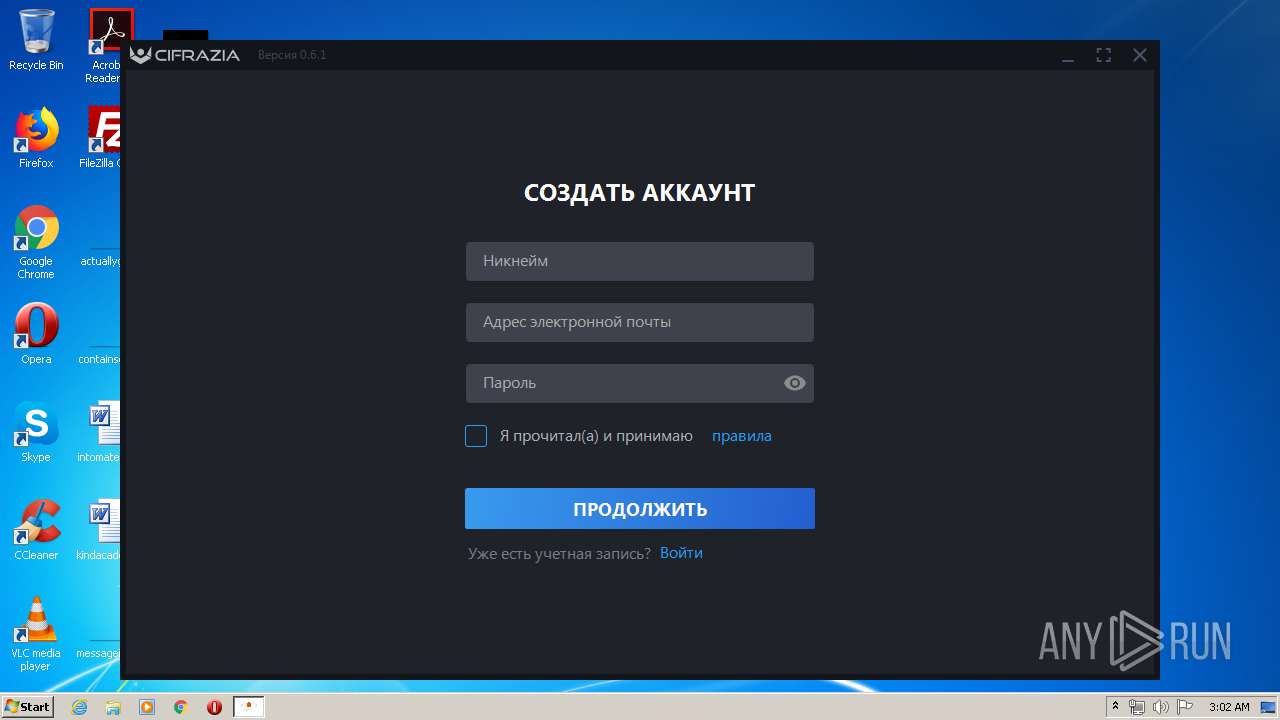
Task: Show hidden system tray icons
Action: [1116, 707]
